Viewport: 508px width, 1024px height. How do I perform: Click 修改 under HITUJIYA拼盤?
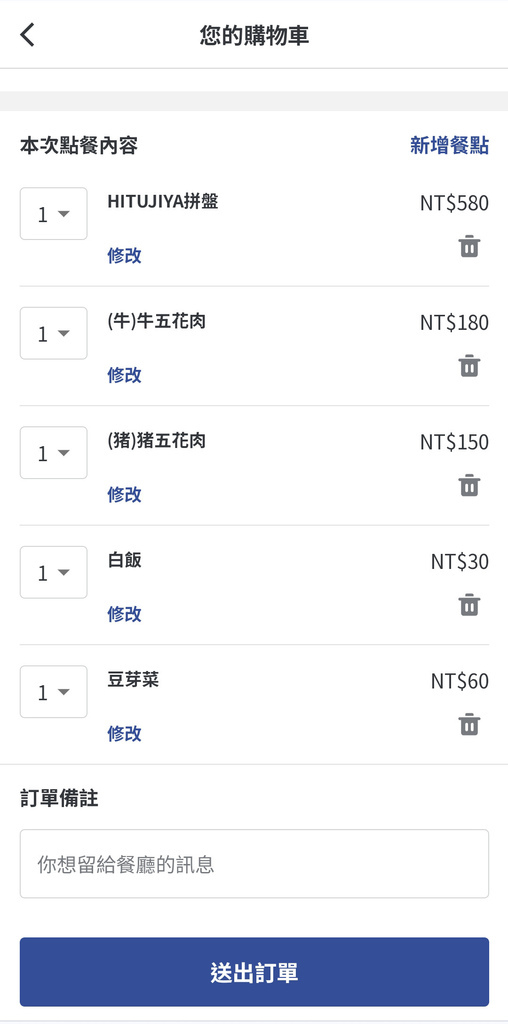coord(124,255)
